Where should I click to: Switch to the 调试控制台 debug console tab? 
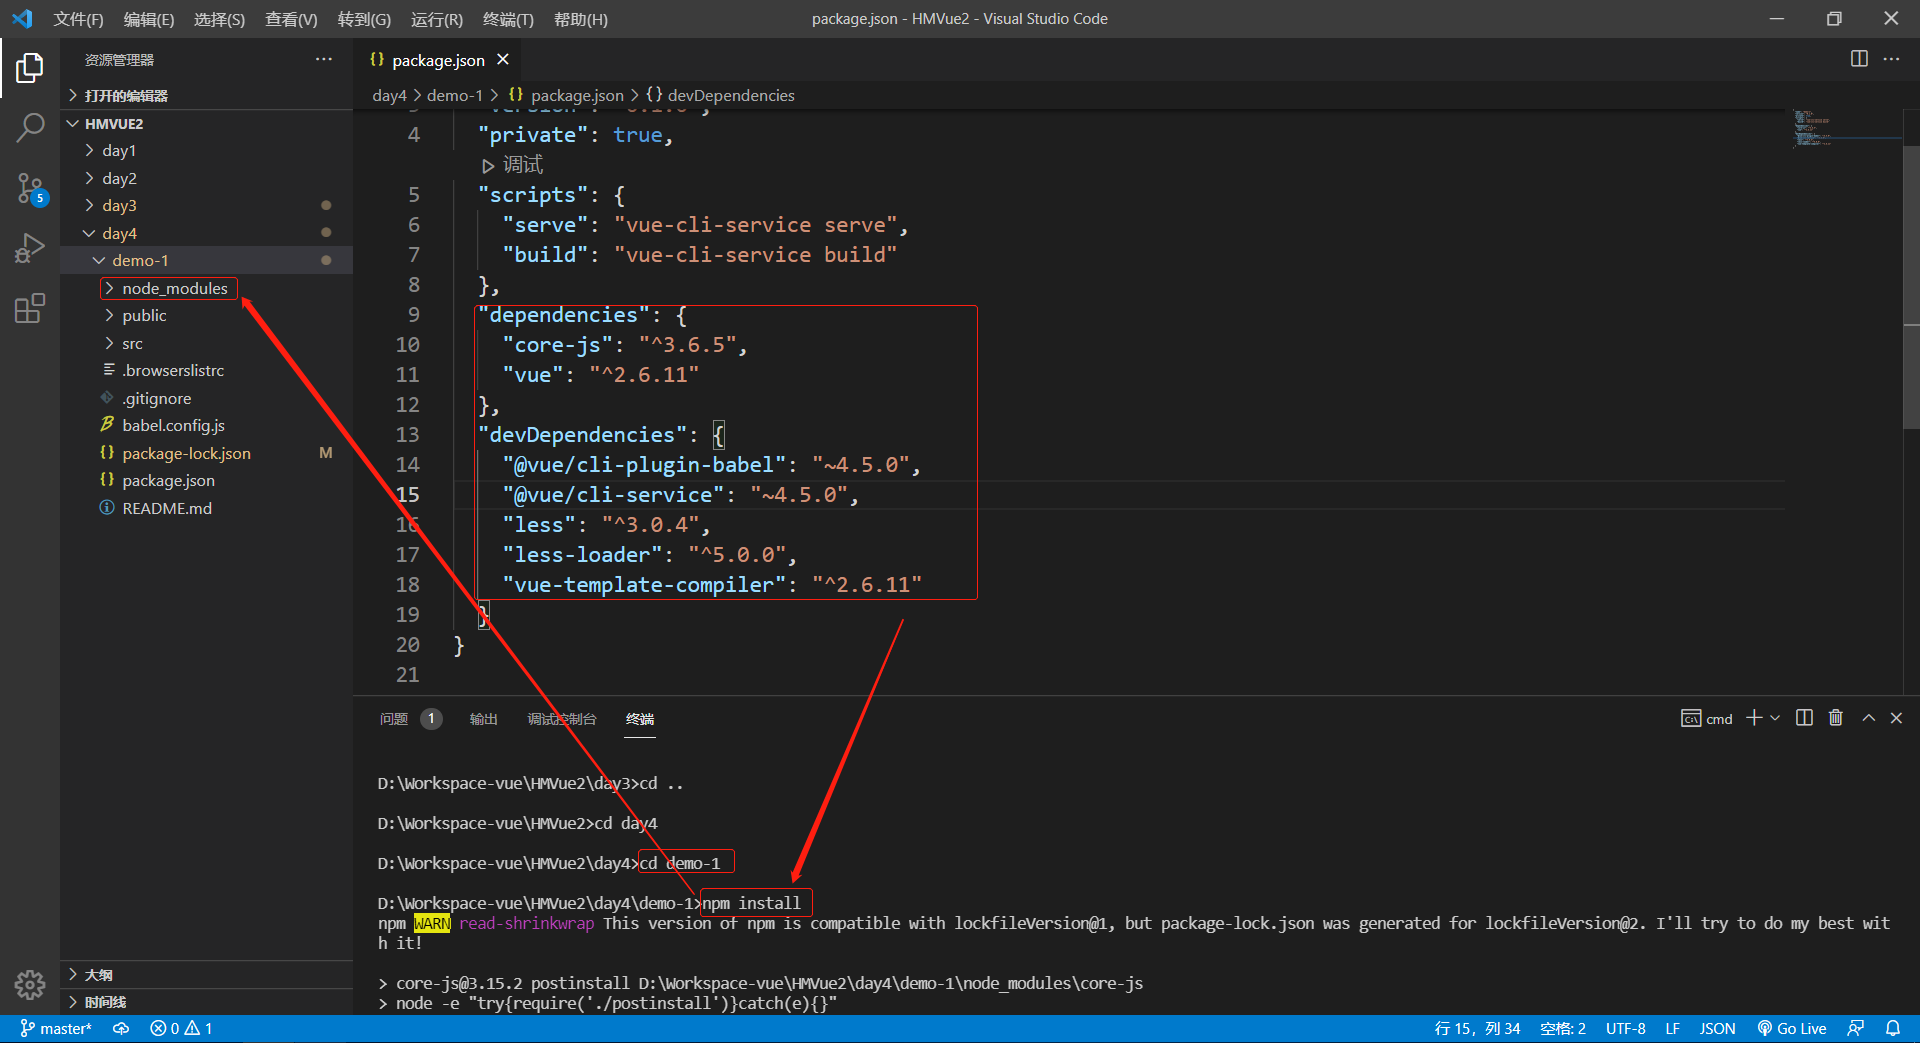point(562,719)
